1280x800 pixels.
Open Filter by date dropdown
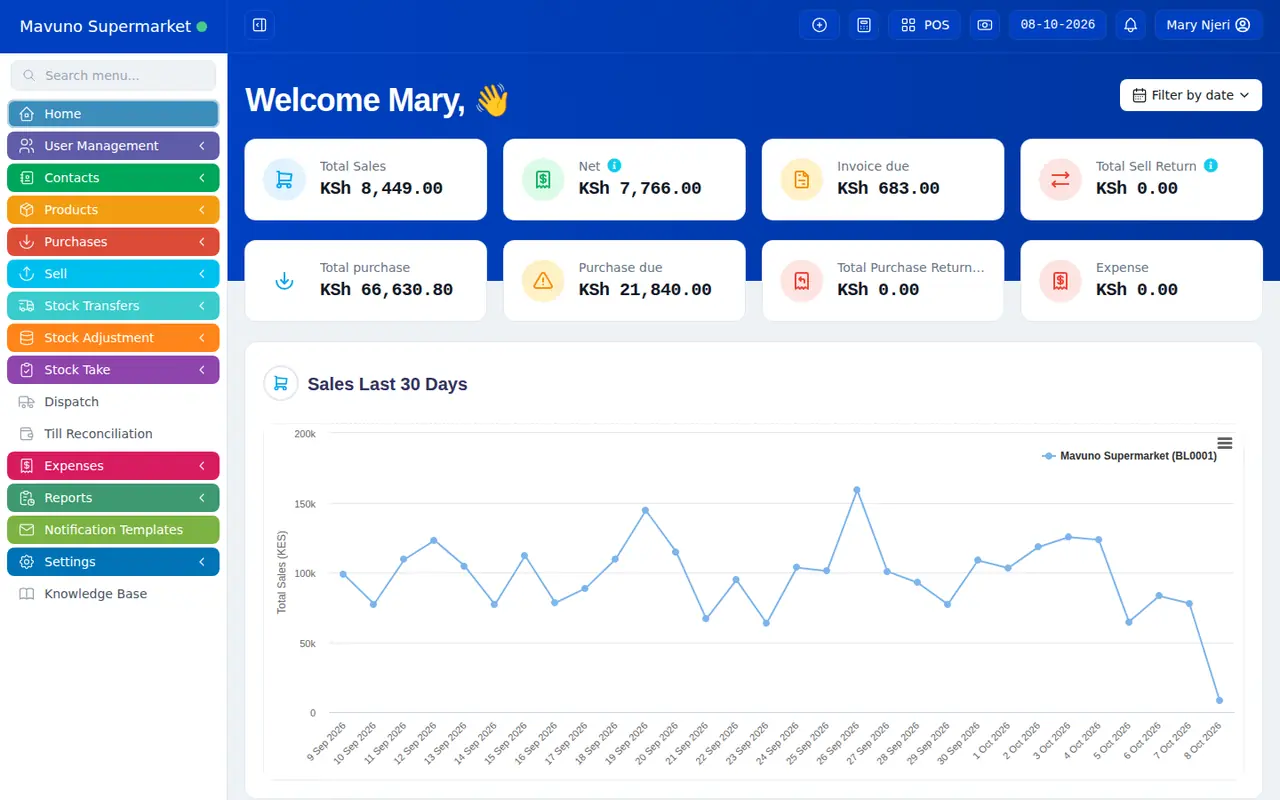pos(1191,95)
